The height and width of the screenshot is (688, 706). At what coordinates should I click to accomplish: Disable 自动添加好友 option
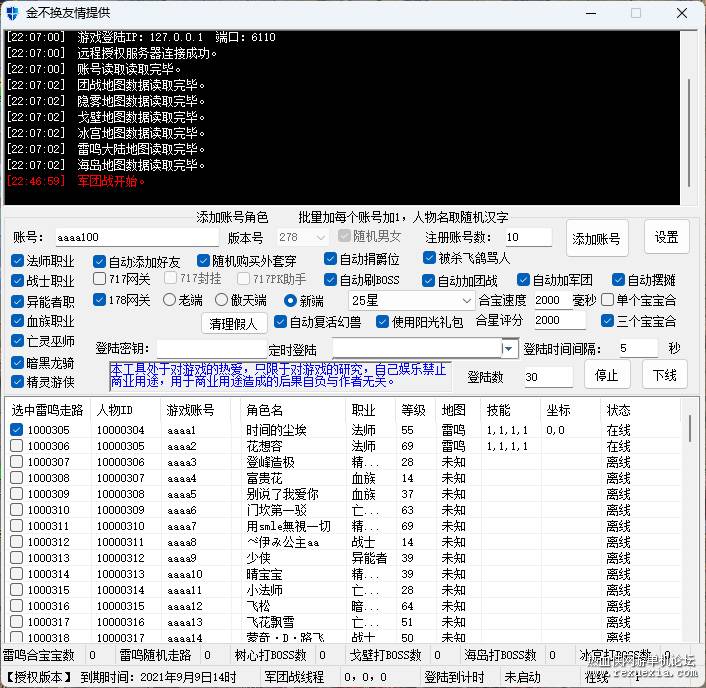[x=99, y=262]
